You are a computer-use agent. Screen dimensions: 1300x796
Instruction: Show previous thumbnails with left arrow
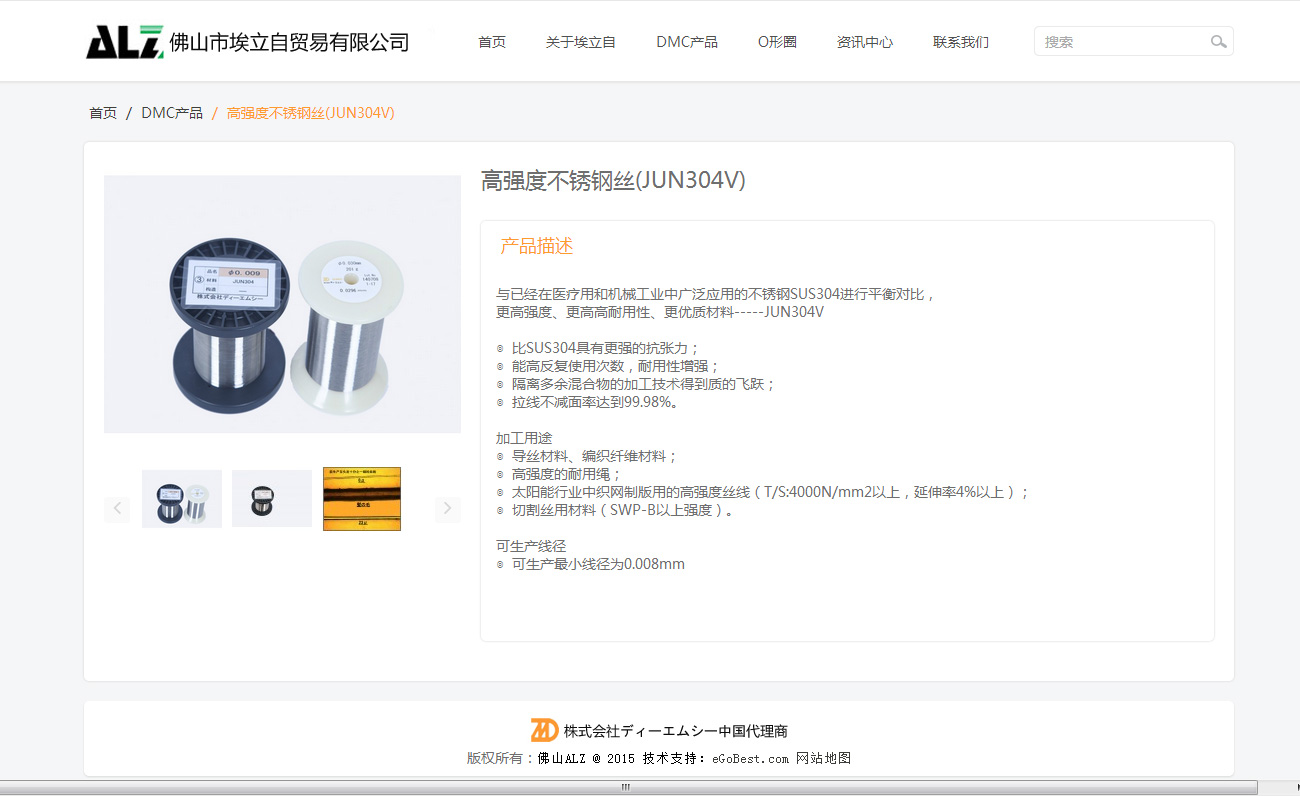pyautogui.click(x=117, y=508)
